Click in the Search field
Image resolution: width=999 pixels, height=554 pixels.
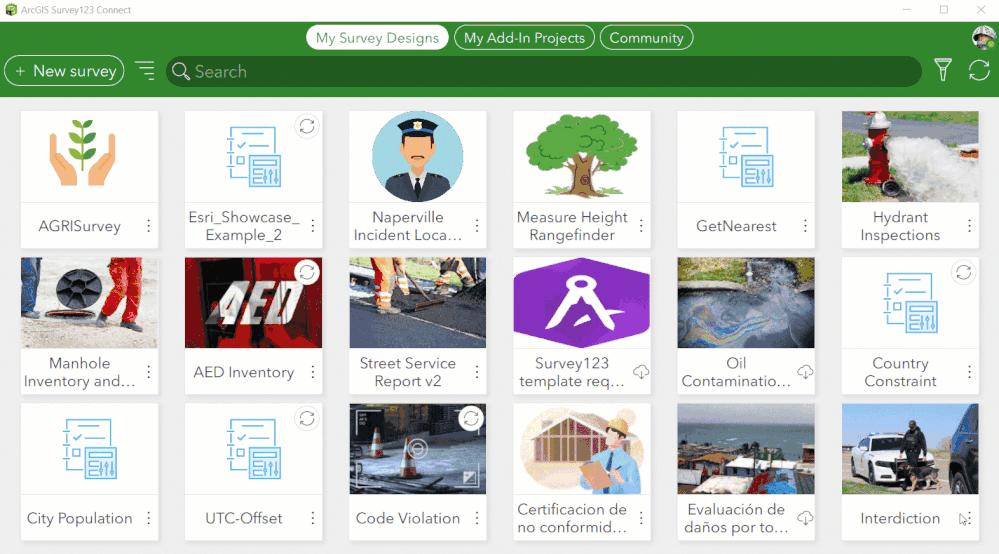pyautogui.click(x=543, y=71)
